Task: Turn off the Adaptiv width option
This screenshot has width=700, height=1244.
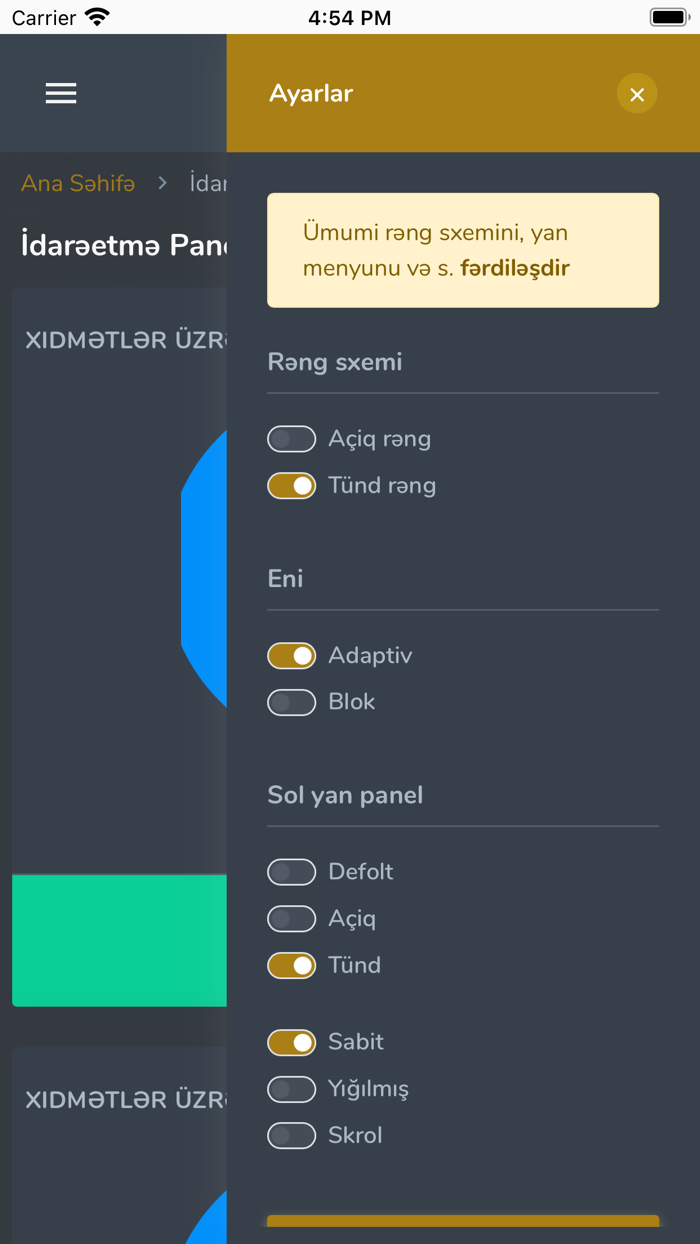Action: 291,655
